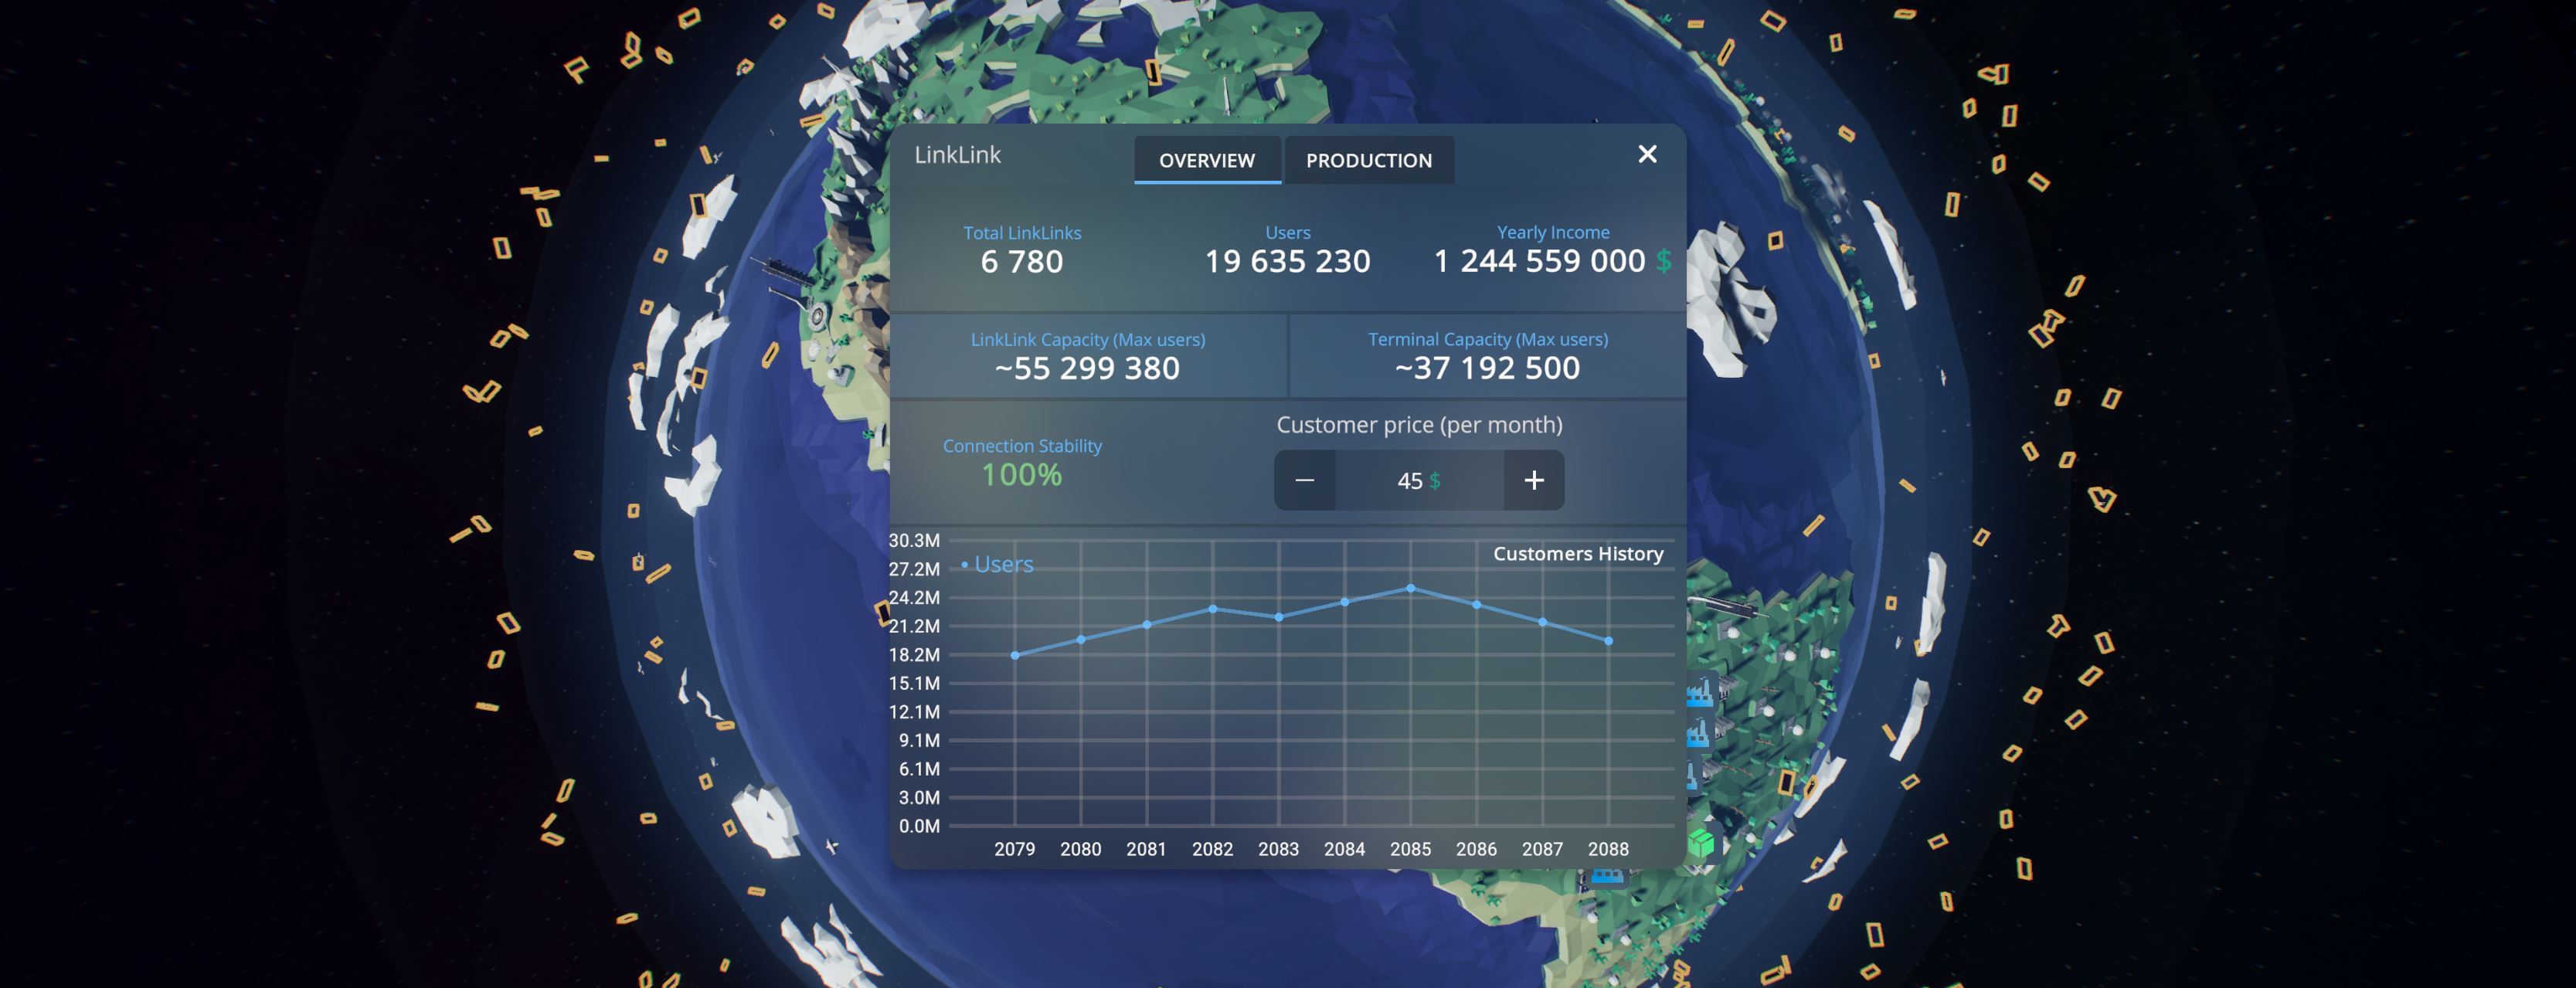Screen dimensions: 2576x988
Task: Click the Users count 19 635 230
Action: (x=1287, y=262)
